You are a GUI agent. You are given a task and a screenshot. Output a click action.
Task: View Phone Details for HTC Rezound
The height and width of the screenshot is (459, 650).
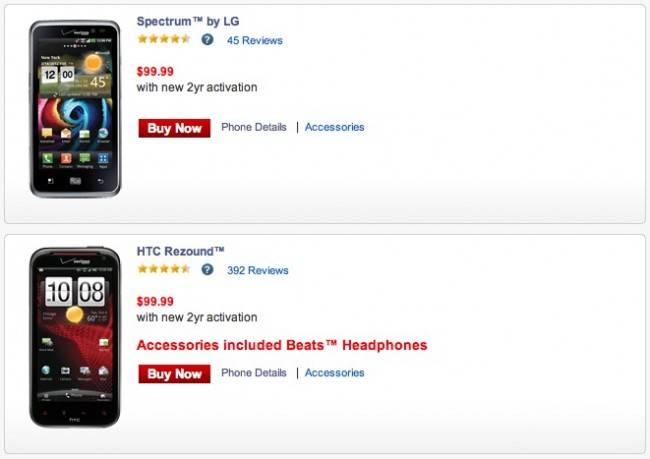(254, 373)
